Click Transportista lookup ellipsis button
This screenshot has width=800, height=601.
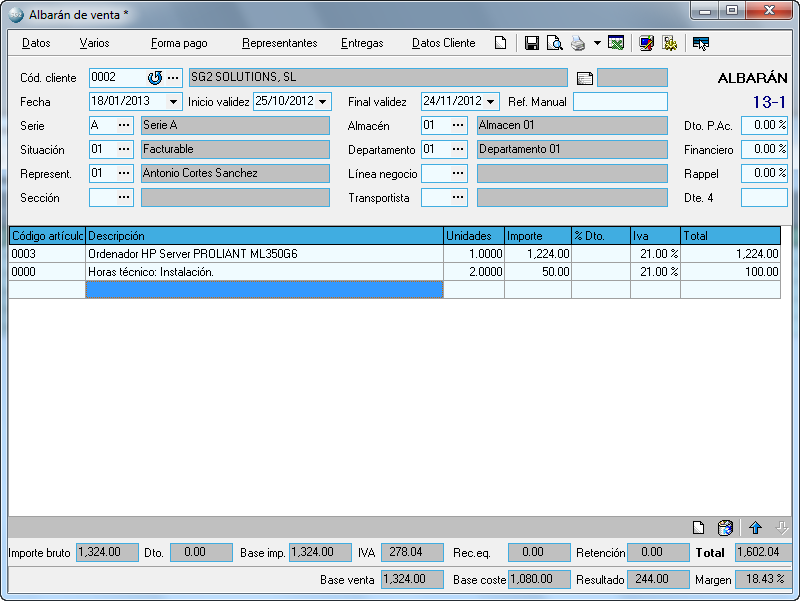[458, 198]
